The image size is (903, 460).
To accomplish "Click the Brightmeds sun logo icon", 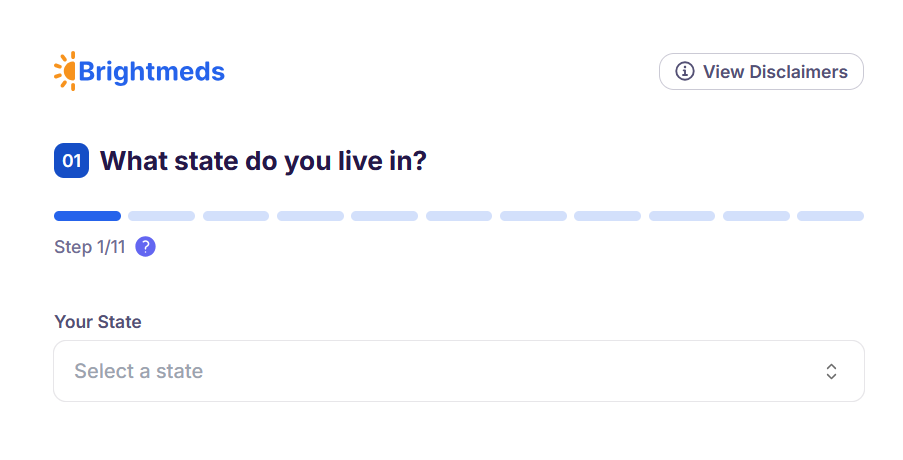I will pos(65,71).
